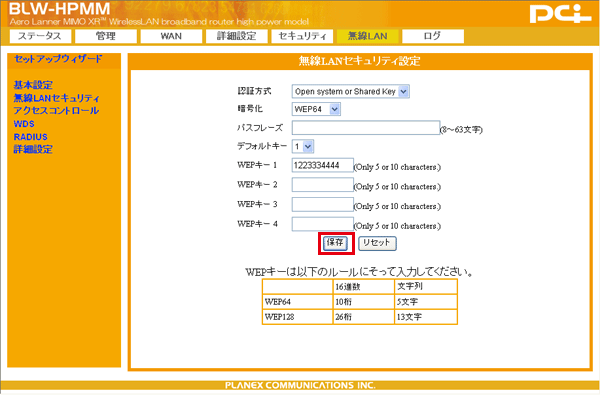This screenshot has width=600, height=395.
Task: Open the デフォルトキー dropdown
Action: click(x=303, y=146)
